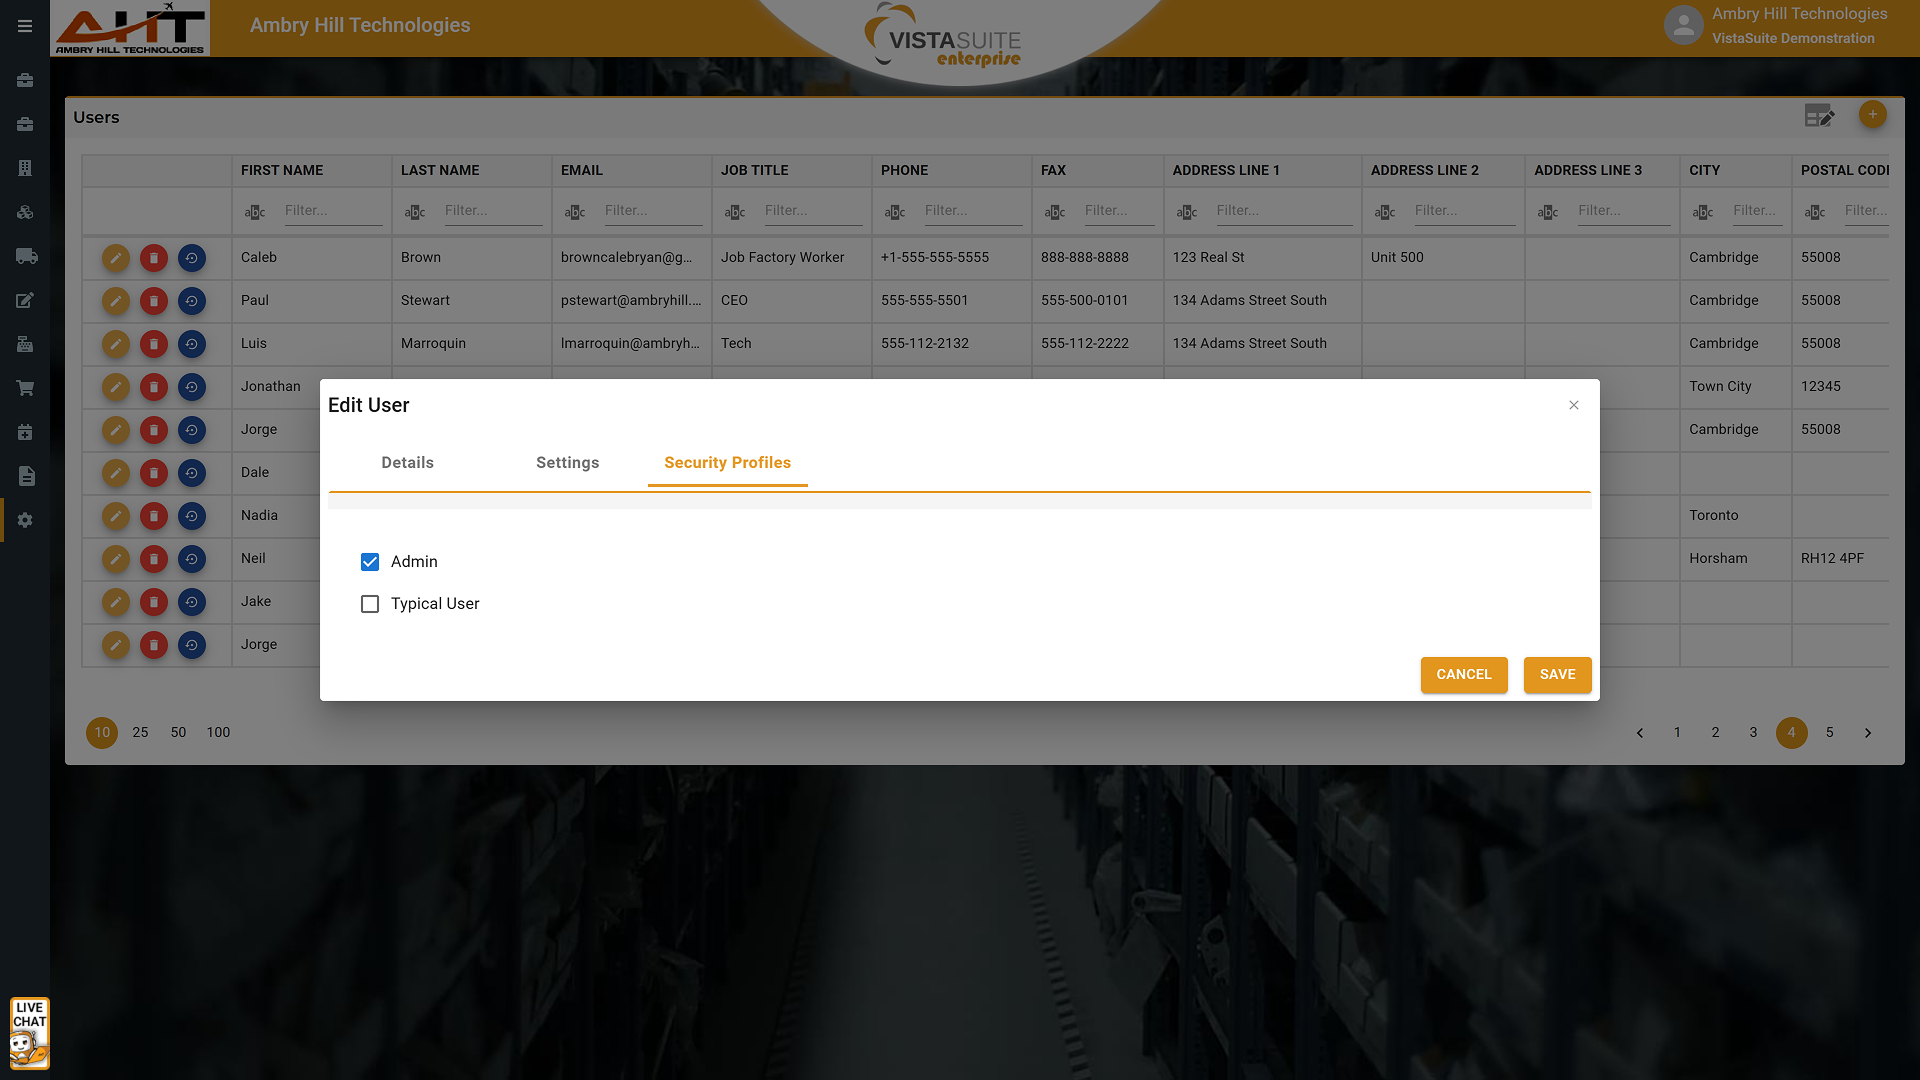The image size is (1920, 1080).
Task: Switch to the Details tab
Action: [407, 463]
